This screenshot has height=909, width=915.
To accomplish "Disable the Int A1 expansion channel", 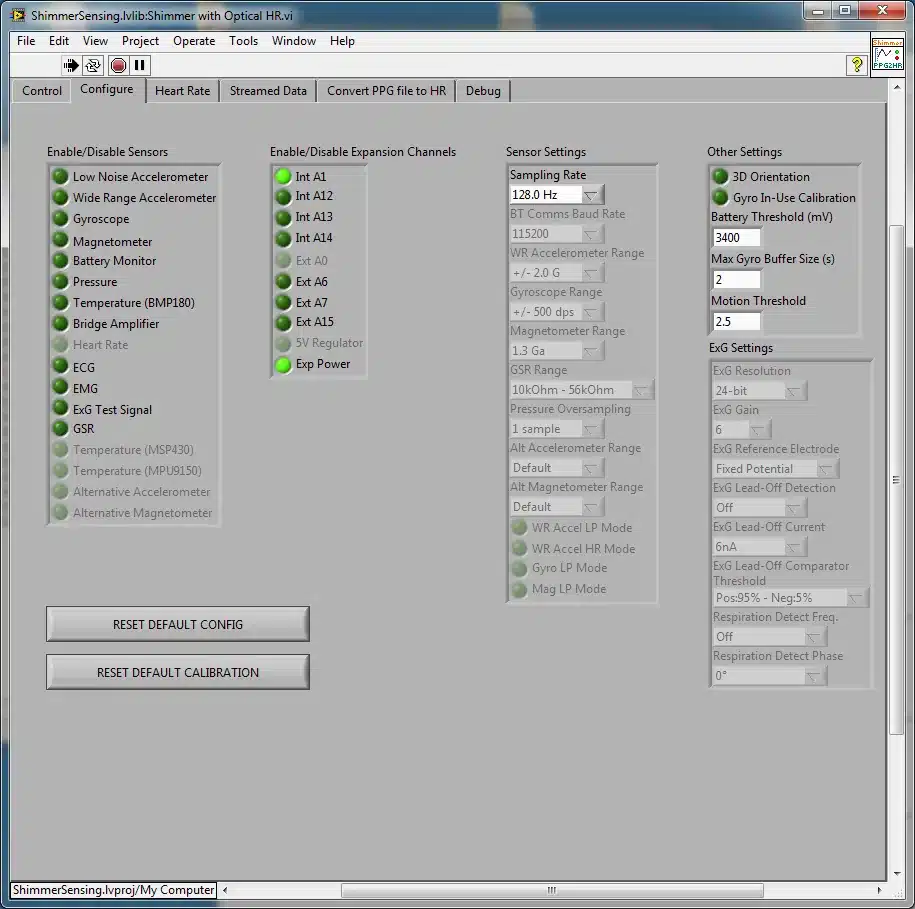I will pos(283,176).
